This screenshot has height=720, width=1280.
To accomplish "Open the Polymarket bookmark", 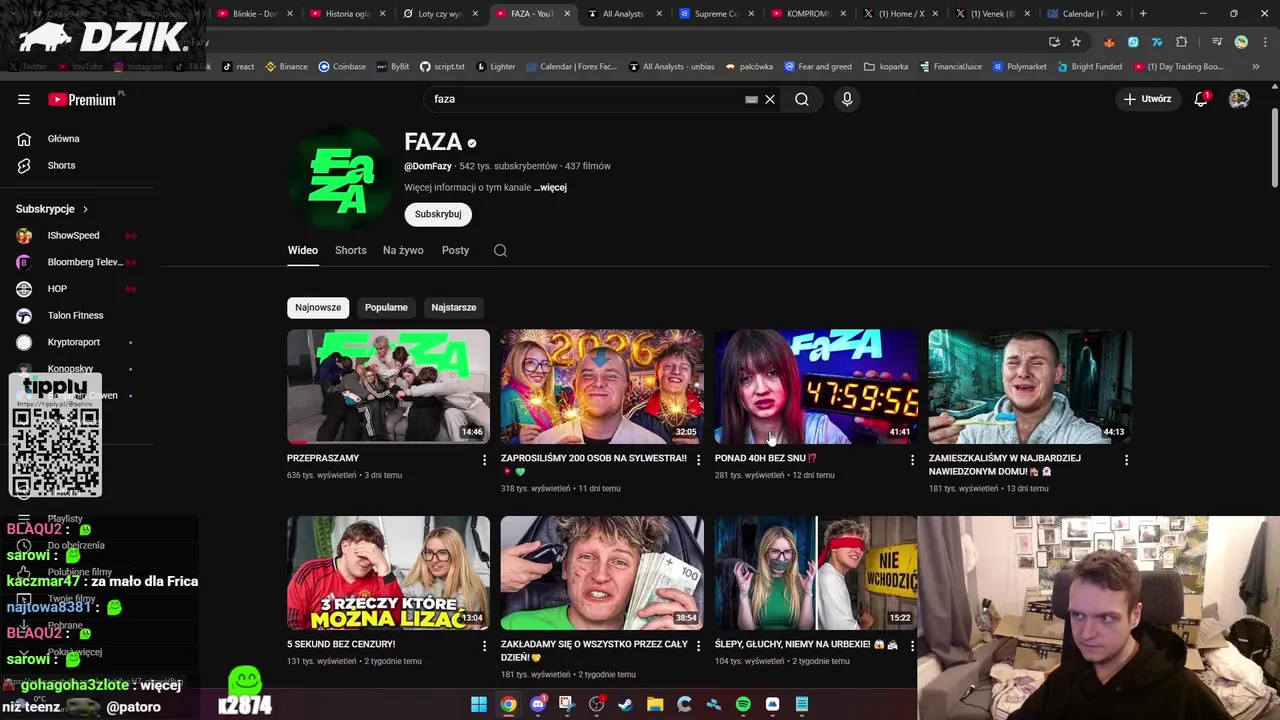I will click(x=1019, y=66).
